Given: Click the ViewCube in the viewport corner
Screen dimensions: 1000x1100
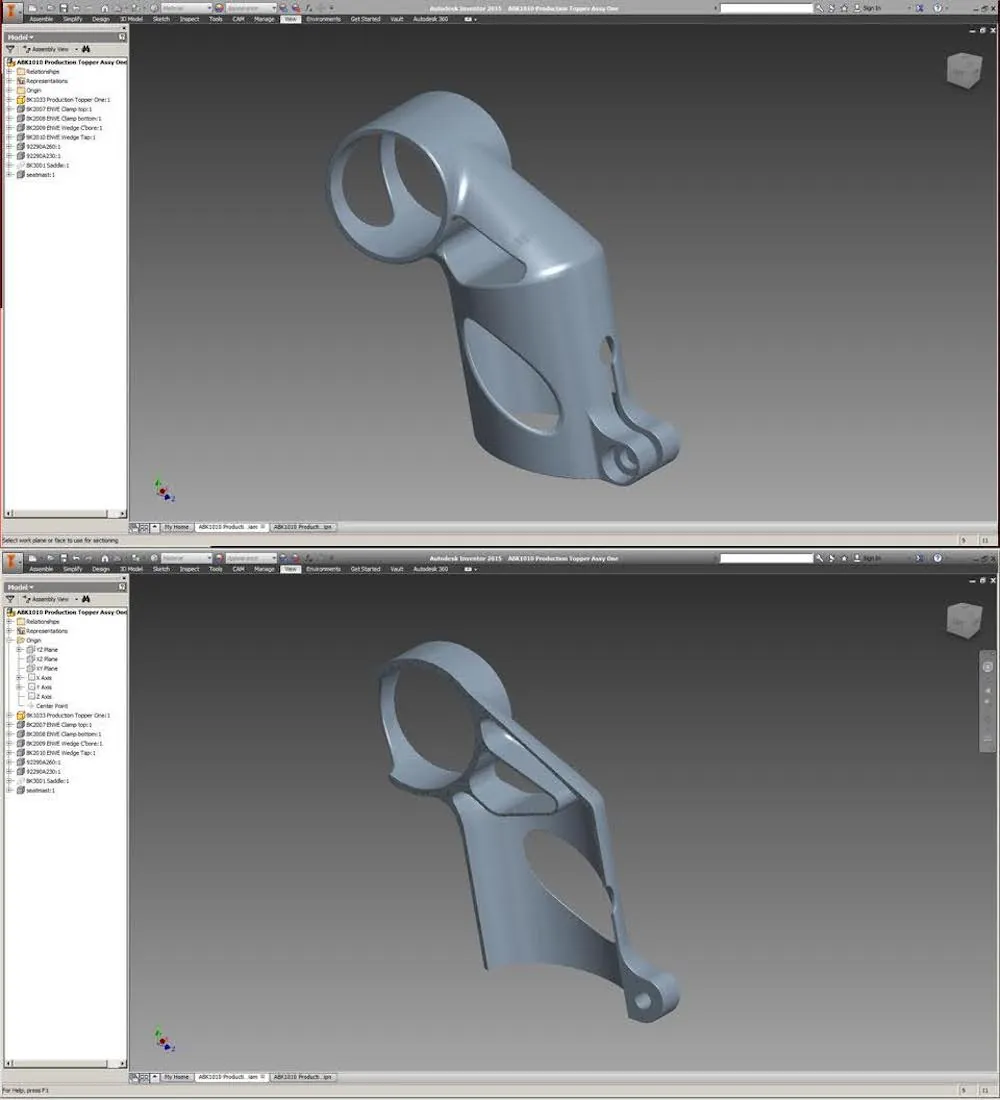Looking at the screenshot, I should pos(963,72).
